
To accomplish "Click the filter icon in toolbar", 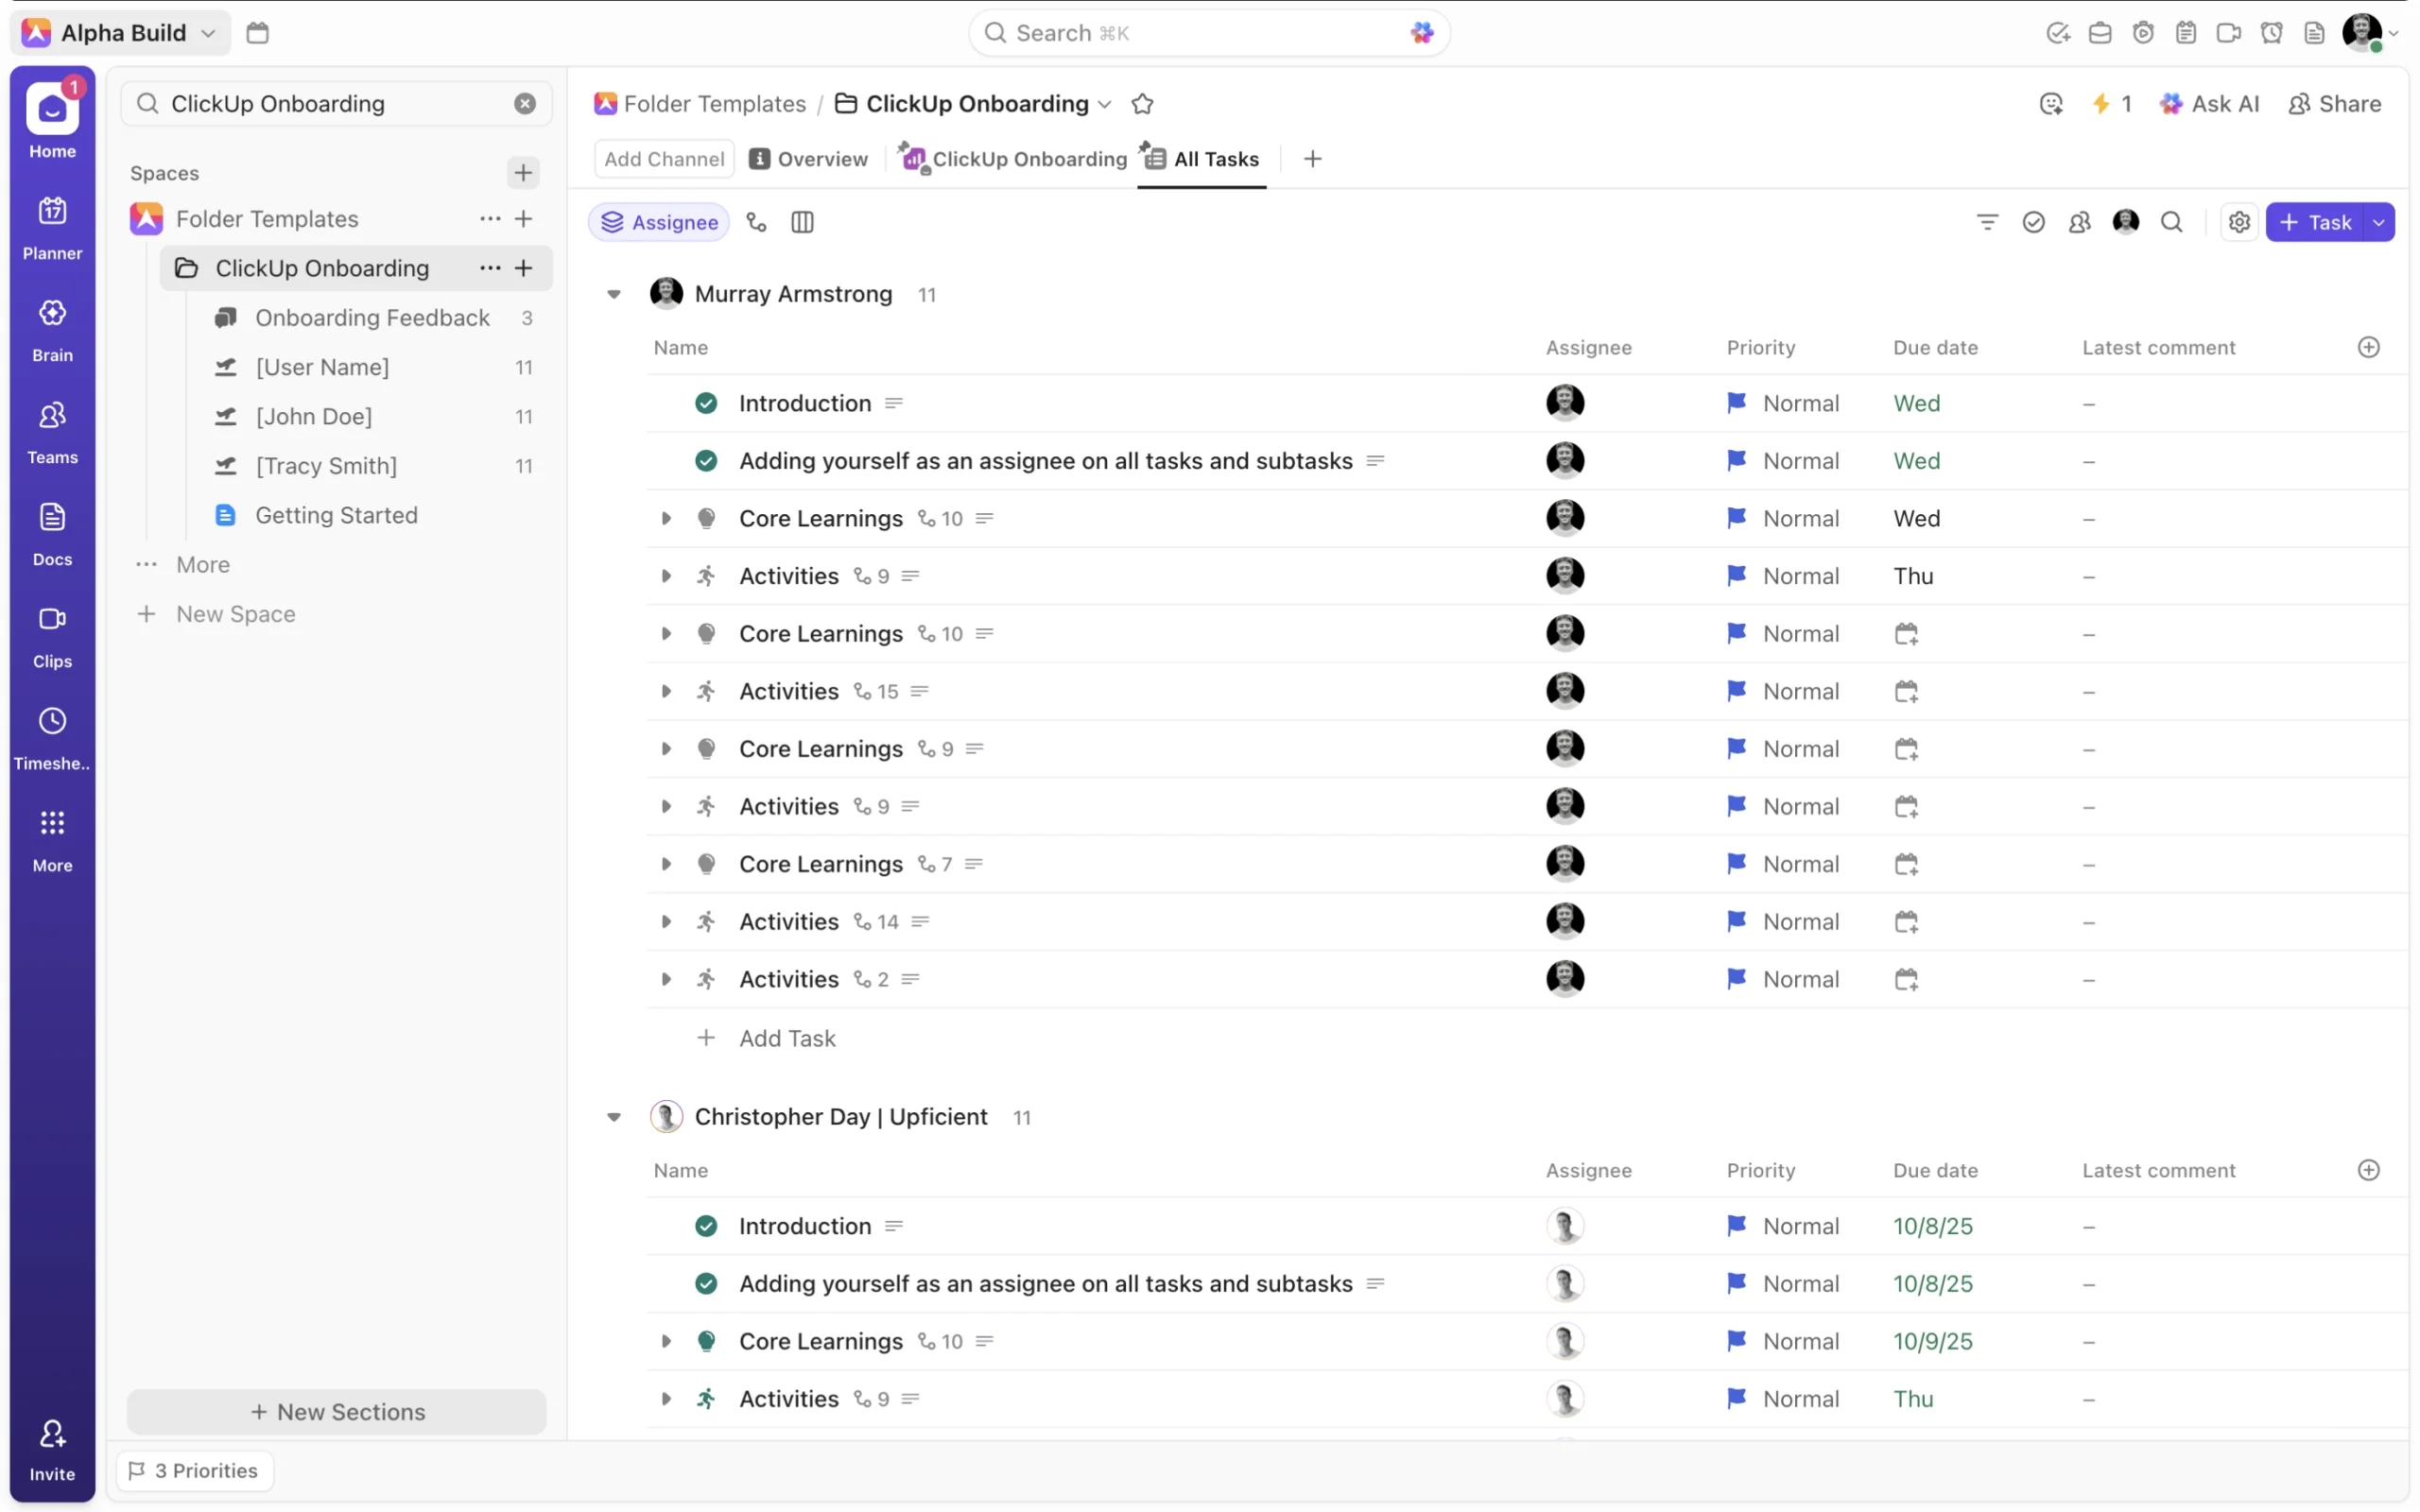I will point(1986,222).
